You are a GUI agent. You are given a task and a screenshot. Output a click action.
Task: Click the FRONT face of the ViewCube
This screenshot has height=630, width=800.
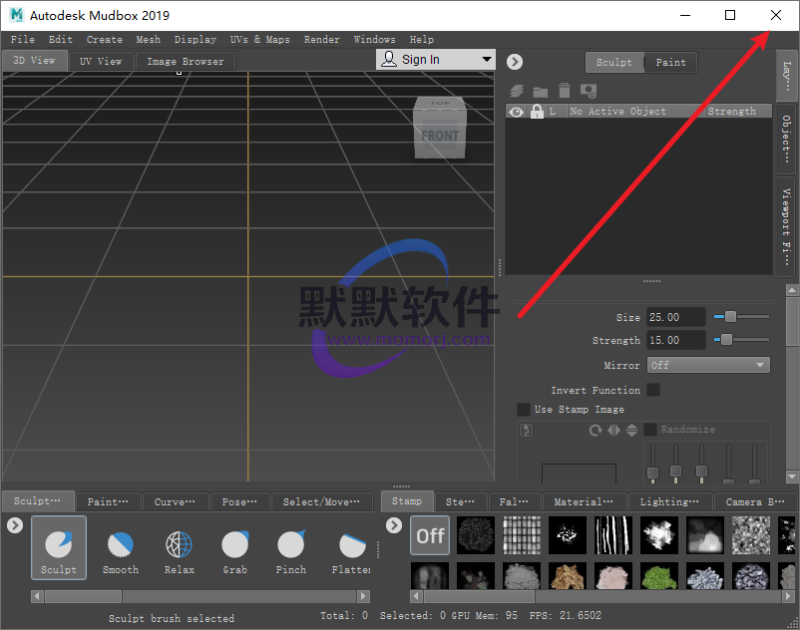[x=439, y=135]
